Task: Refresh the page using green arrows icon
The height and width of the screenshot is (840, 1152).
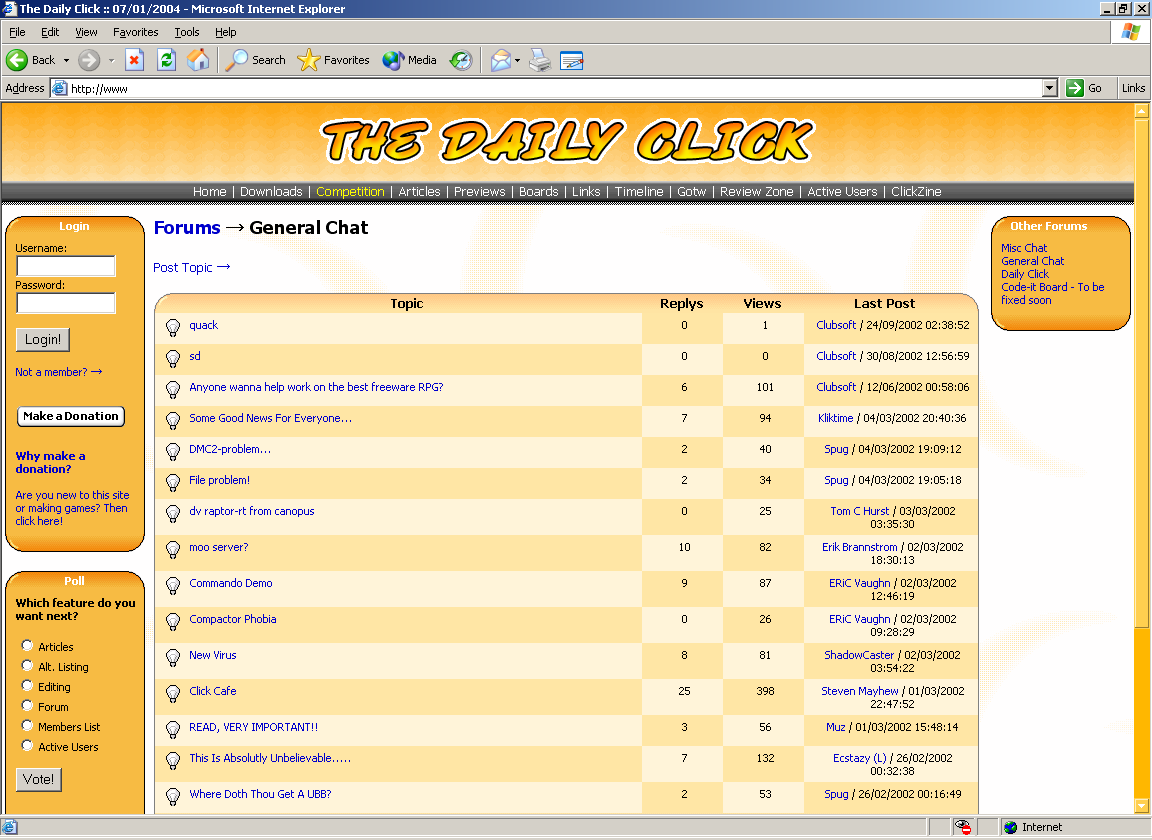Action: [167, 60]
